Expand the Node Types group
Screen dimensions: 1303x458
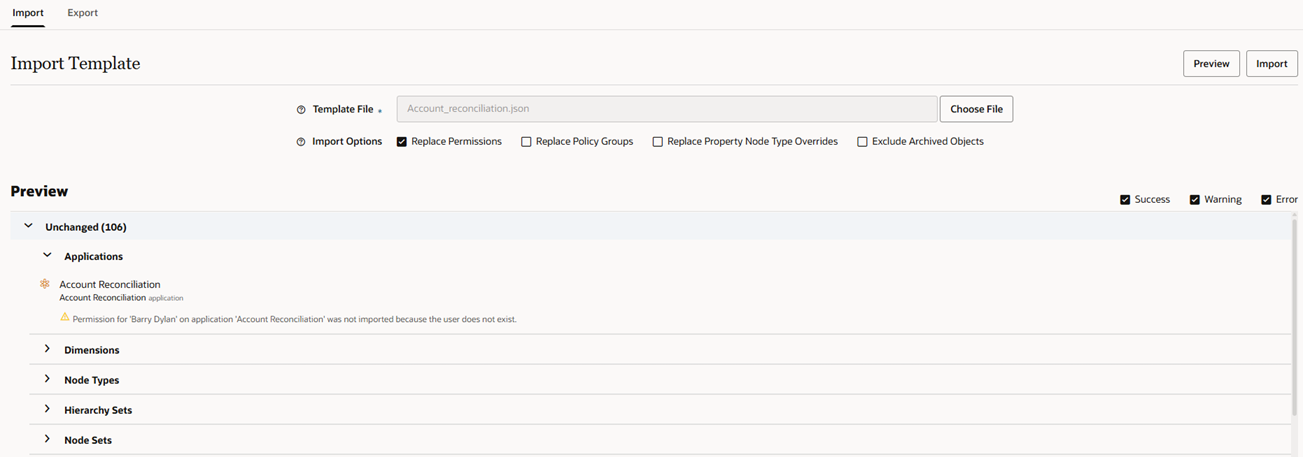point(47,379)
